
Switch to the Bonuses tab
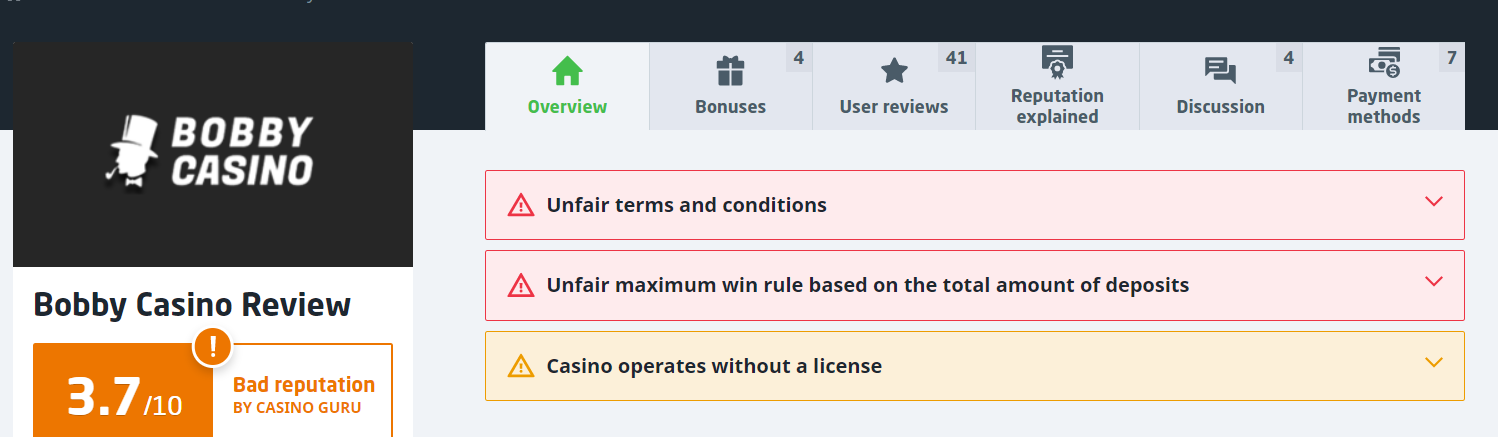tap(731, 106)
